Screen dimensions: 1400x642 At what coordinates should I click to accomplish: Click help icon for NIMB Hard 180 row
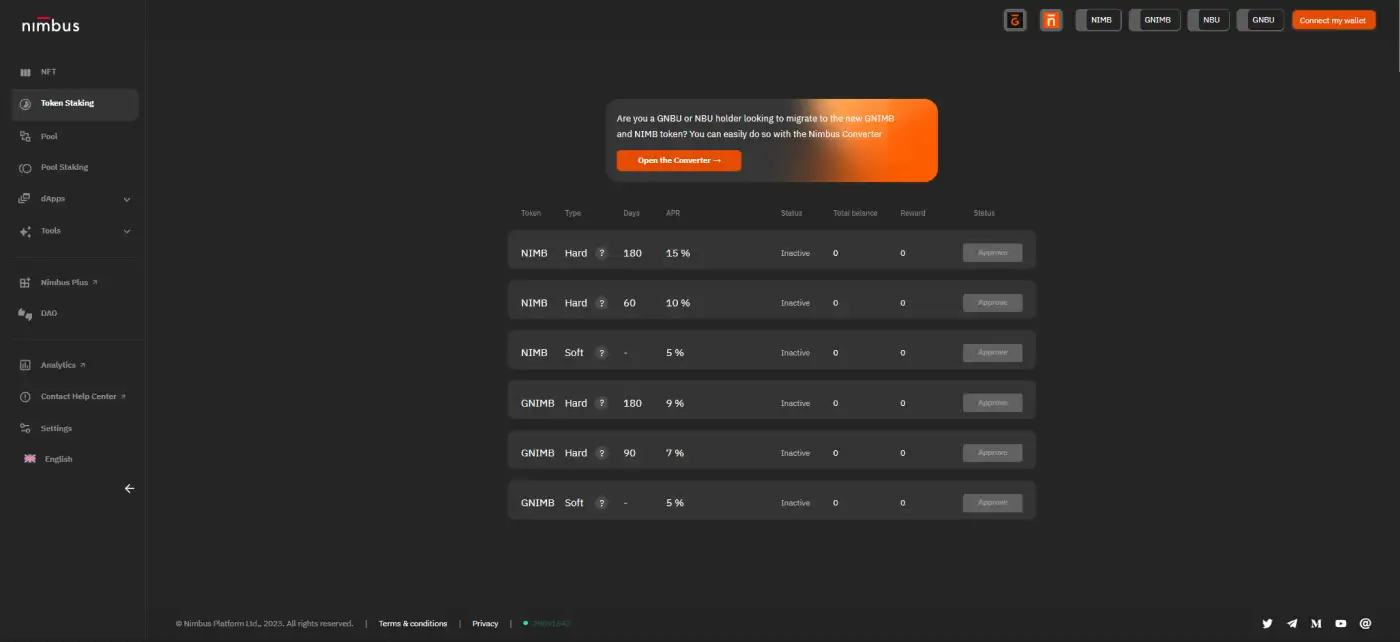pyautogui.click(x=601, y=253)
